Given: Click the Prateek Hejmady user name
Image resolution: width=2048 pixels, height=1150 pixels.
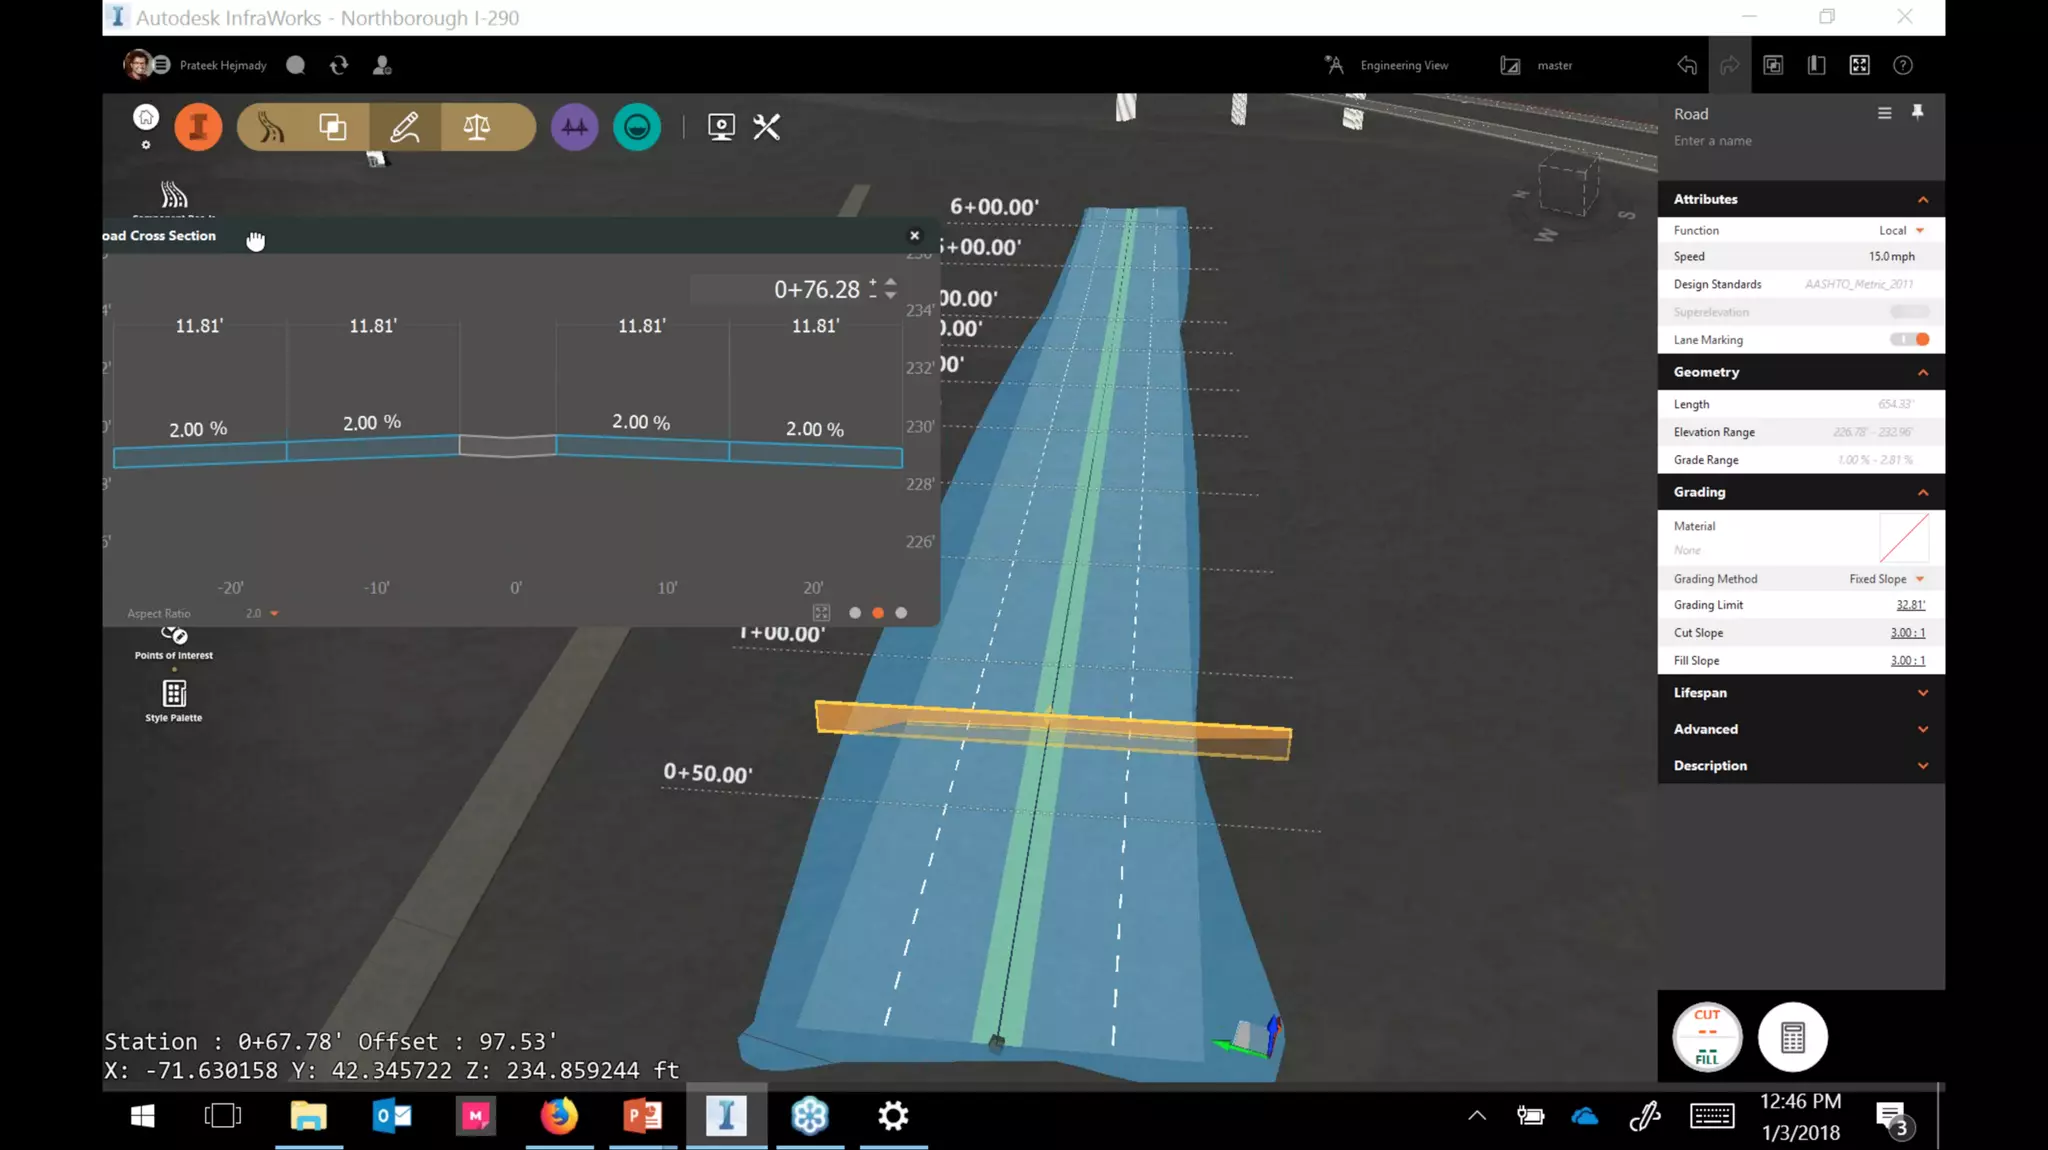Looking at the screenshot, I should (x=223, y=65).
